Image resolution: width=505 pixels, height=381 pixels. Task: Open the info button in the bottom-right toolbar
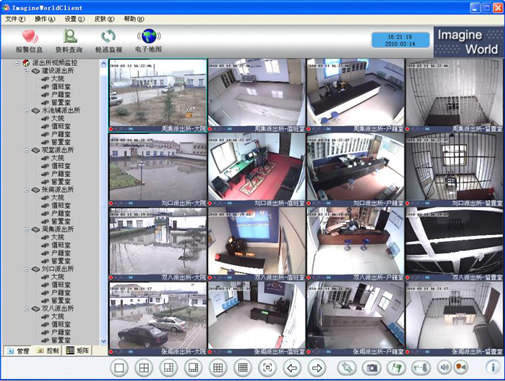click(x=493, y=367)
